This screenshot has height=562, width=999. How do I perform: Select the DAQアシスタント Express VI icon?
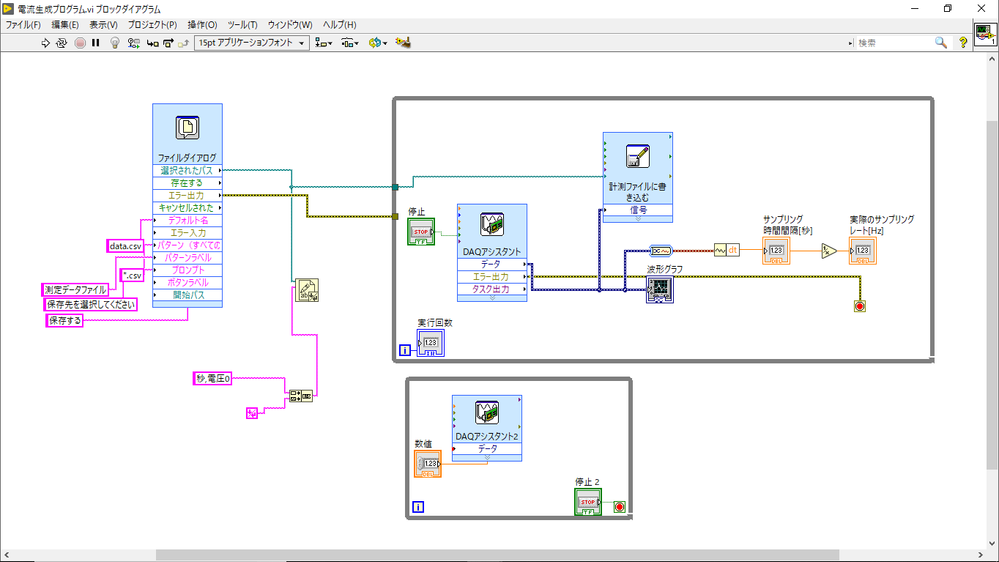point(492,225)
